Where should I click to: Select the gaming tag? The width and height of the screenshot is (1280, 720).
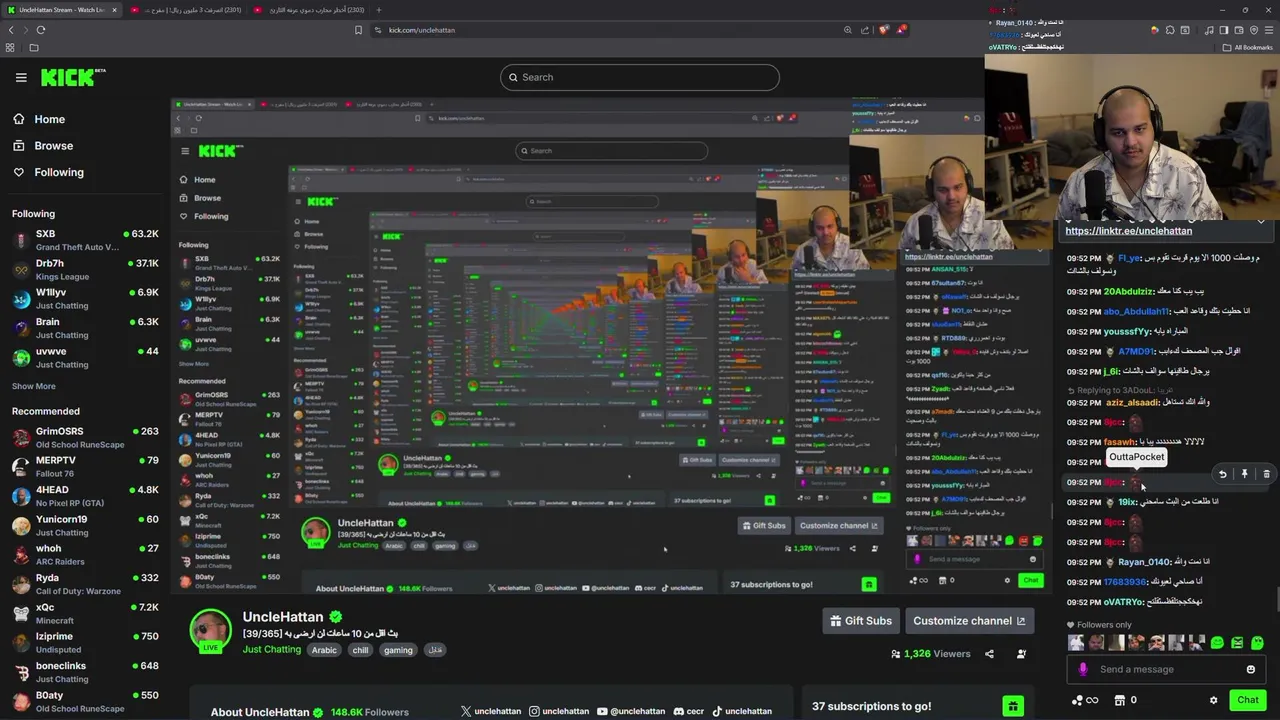pos(398,650)
